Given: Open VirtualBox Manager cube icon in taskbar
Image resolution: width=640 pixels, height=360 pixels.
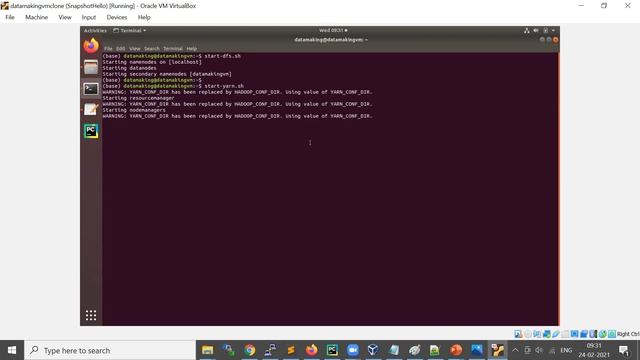Looking at the screenshot, I should pos(373,350).
